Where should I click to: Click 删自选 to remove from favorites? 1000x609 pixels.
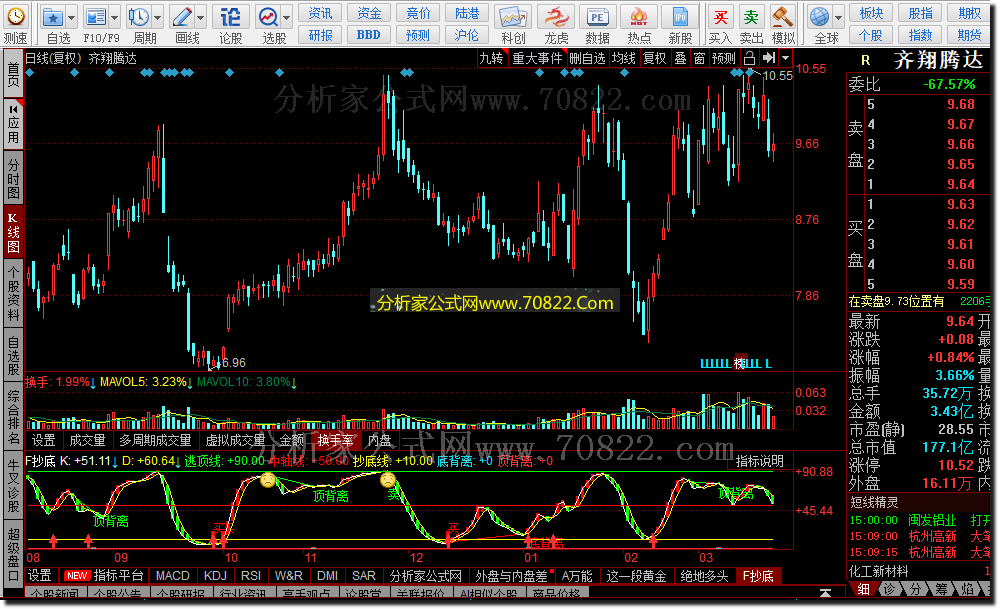(587, 59)
